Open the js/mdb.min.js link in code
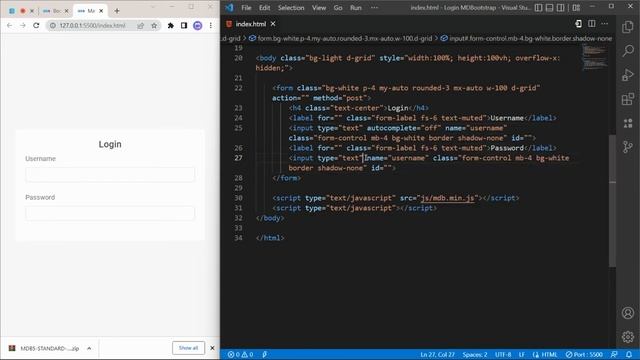The height and width of the screenshot is (360, 640). tap(447, 198)
